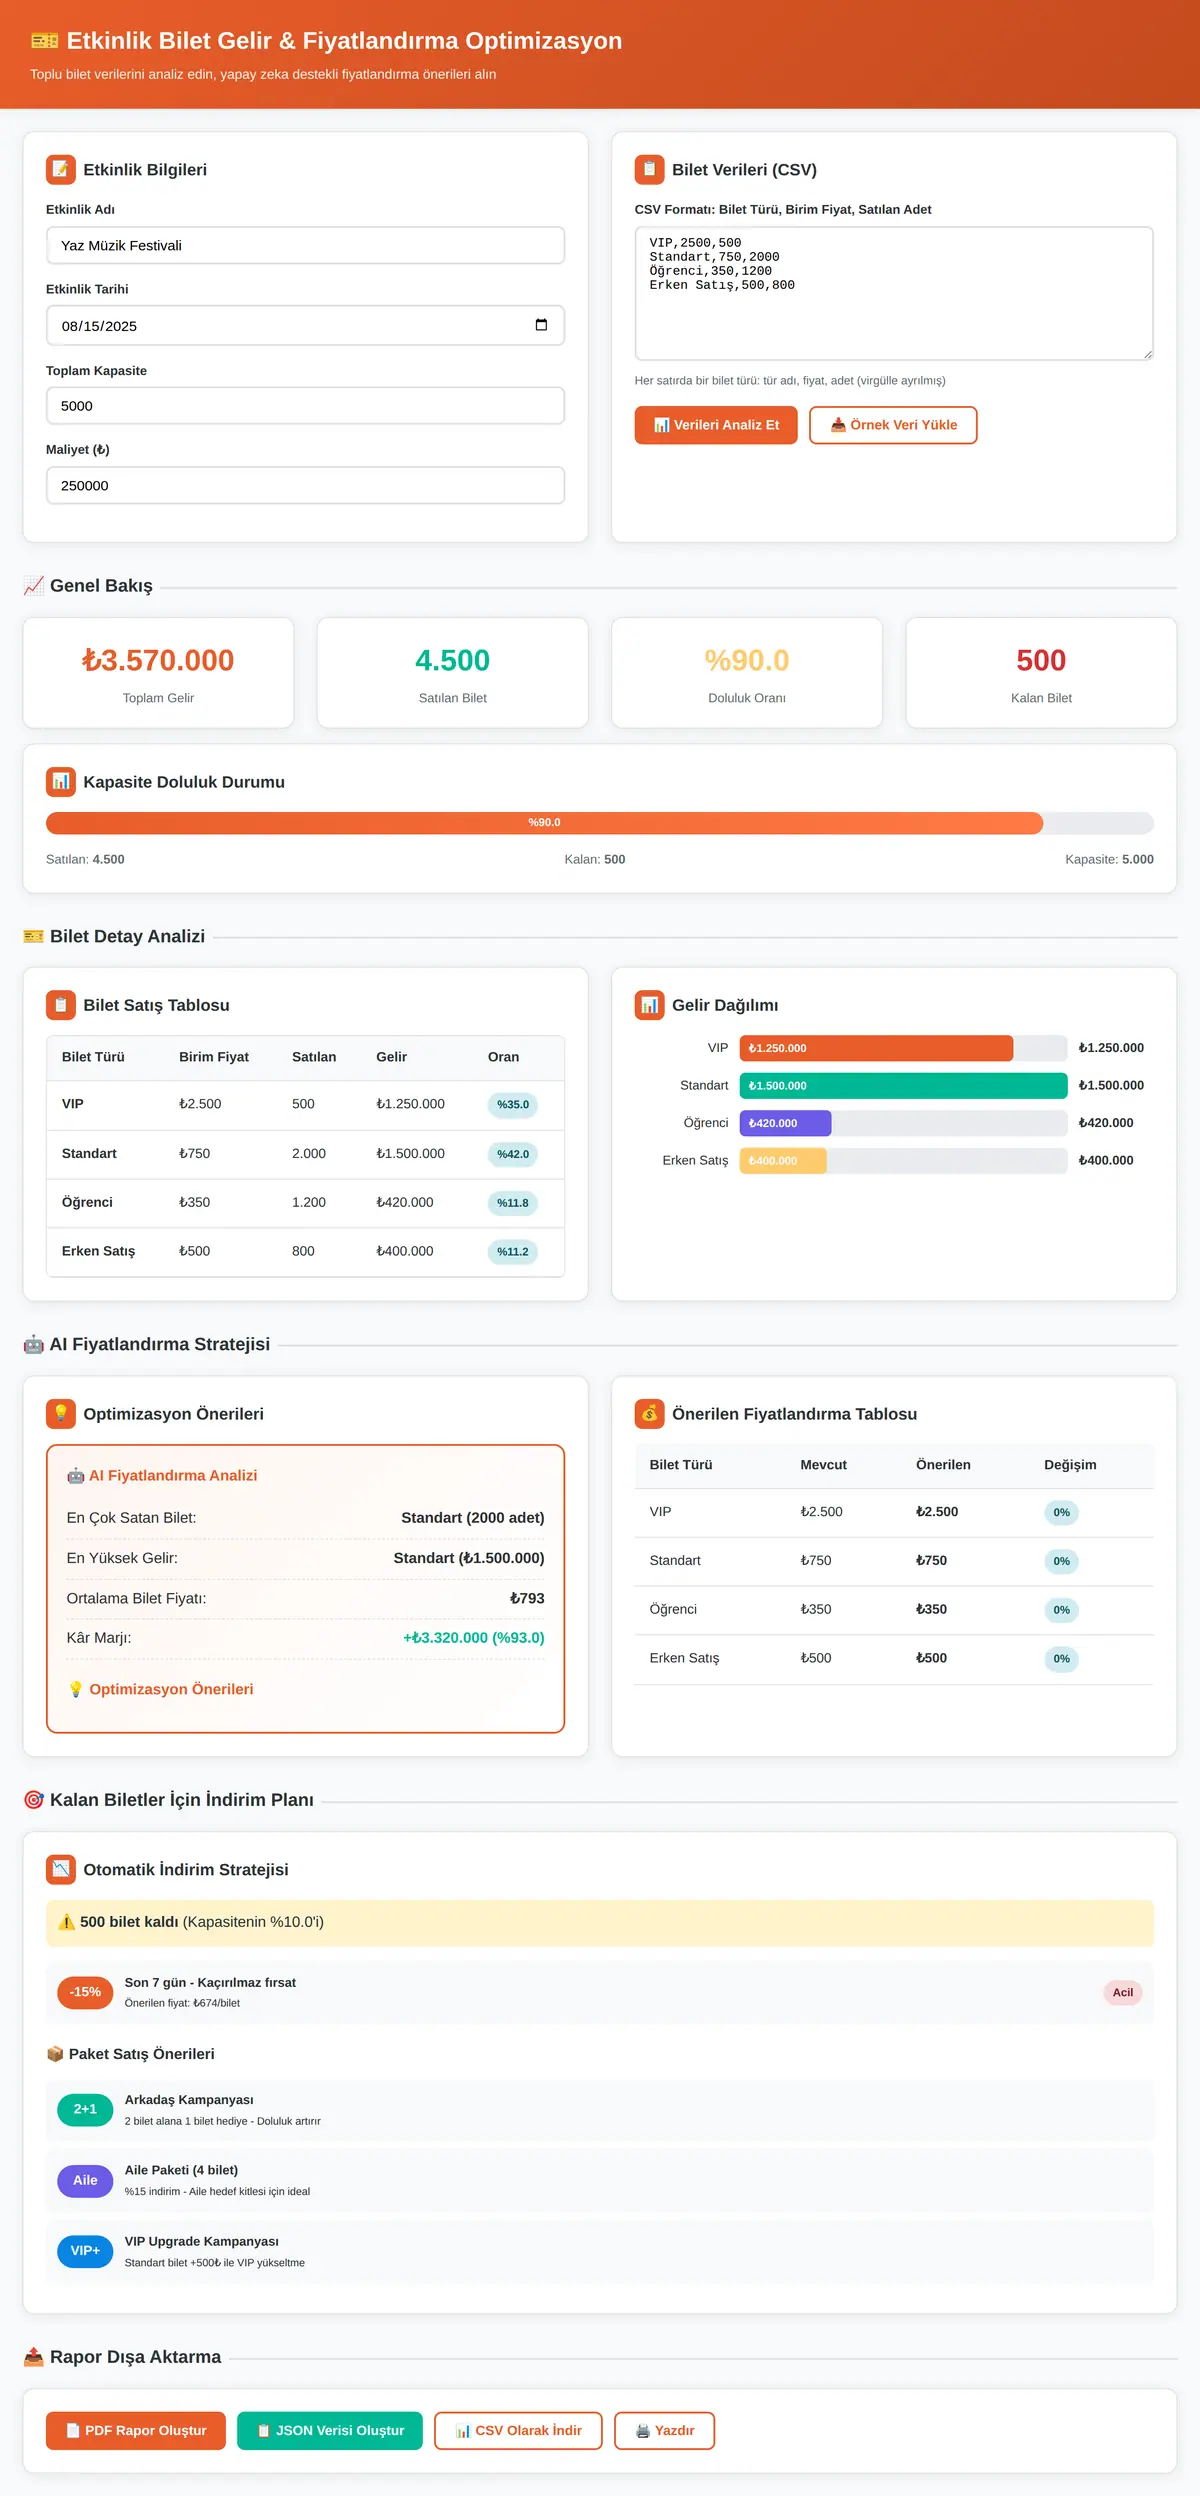Click the Arkadaş Kampanyası title

coord(189,2100)
